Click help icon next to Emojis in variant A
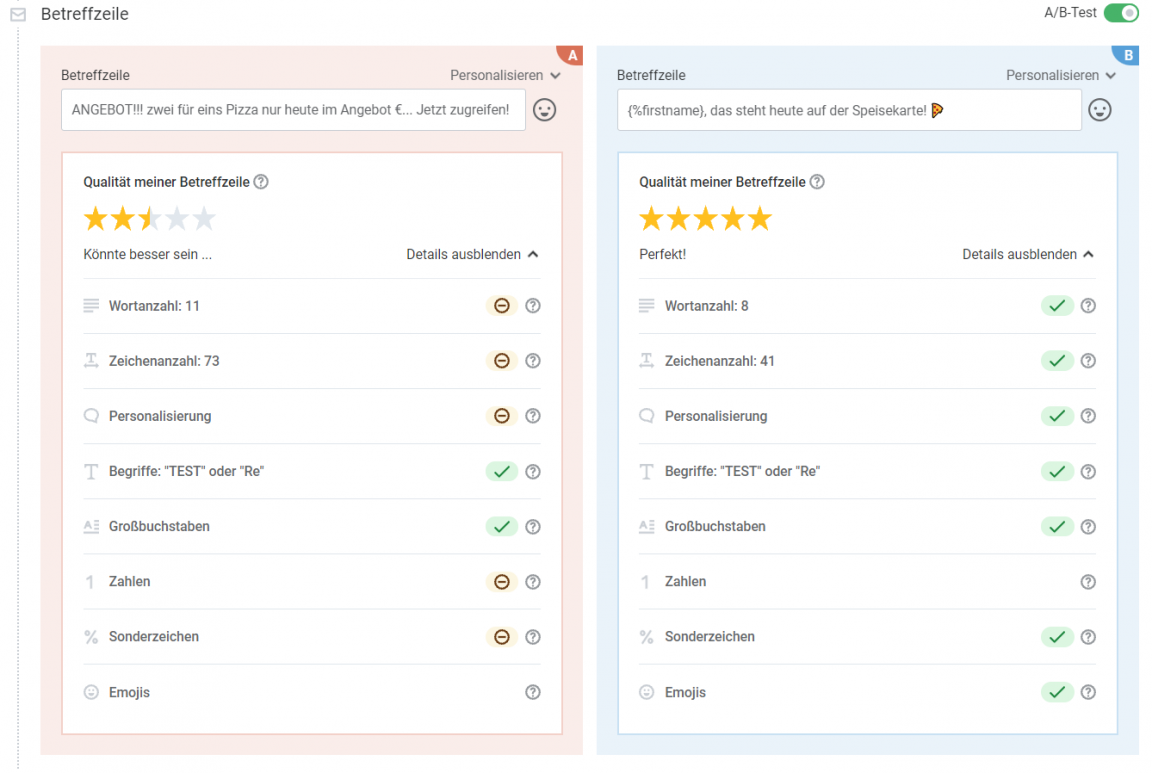This screenshot has height=773, width=1152. 533,692
